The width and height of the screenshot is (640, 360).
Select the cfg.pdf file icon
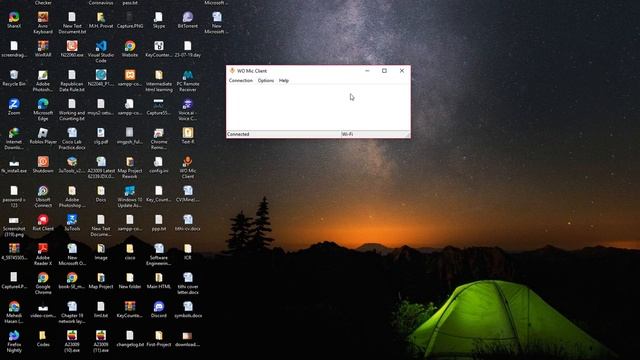coord(101,136)
